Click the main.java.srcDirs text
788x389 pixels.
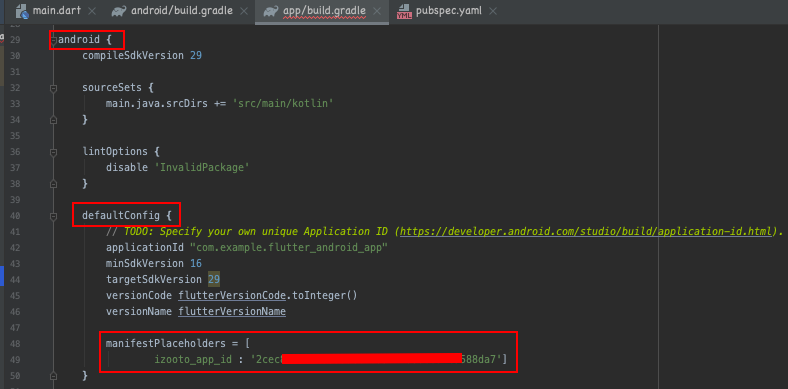(157, 104)
